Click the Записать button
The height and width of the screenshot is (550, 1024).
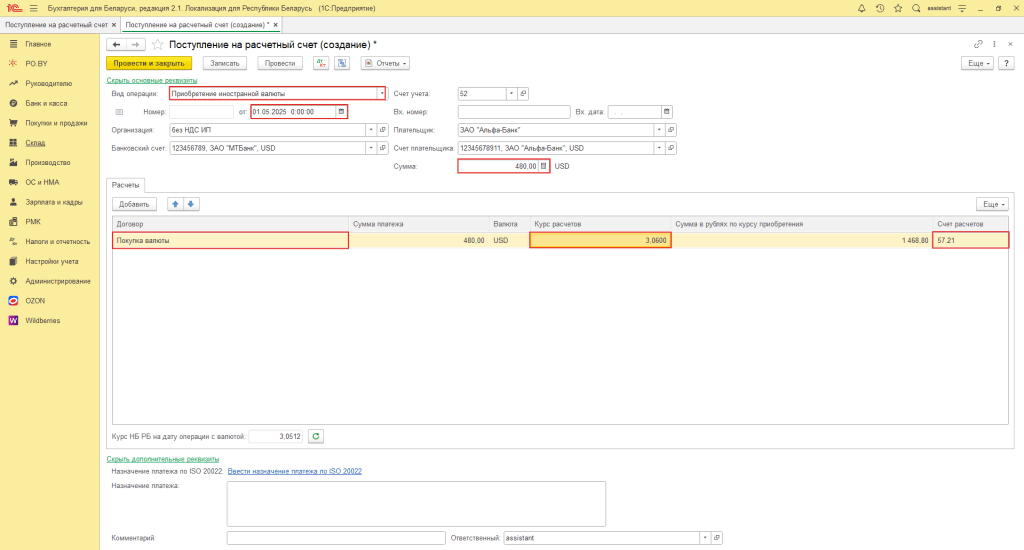click(225, 63)
